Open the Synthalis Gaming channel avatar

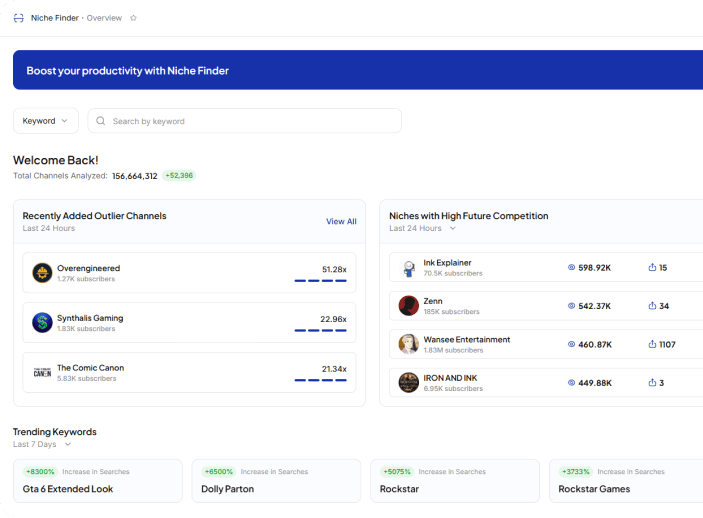(42, 322)
